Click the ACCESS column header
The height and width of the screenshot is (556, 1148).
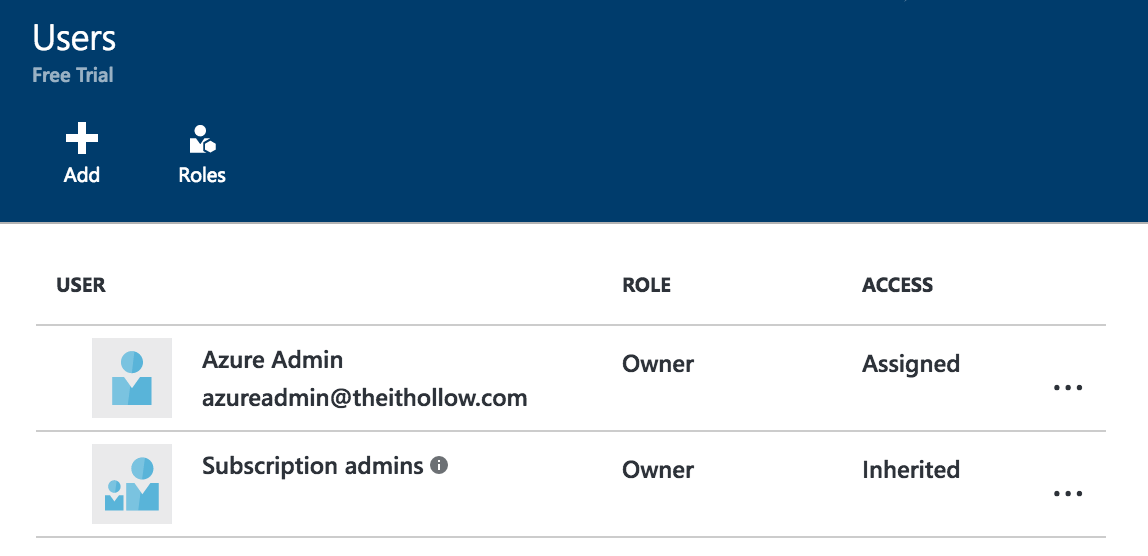pos(897,285)
